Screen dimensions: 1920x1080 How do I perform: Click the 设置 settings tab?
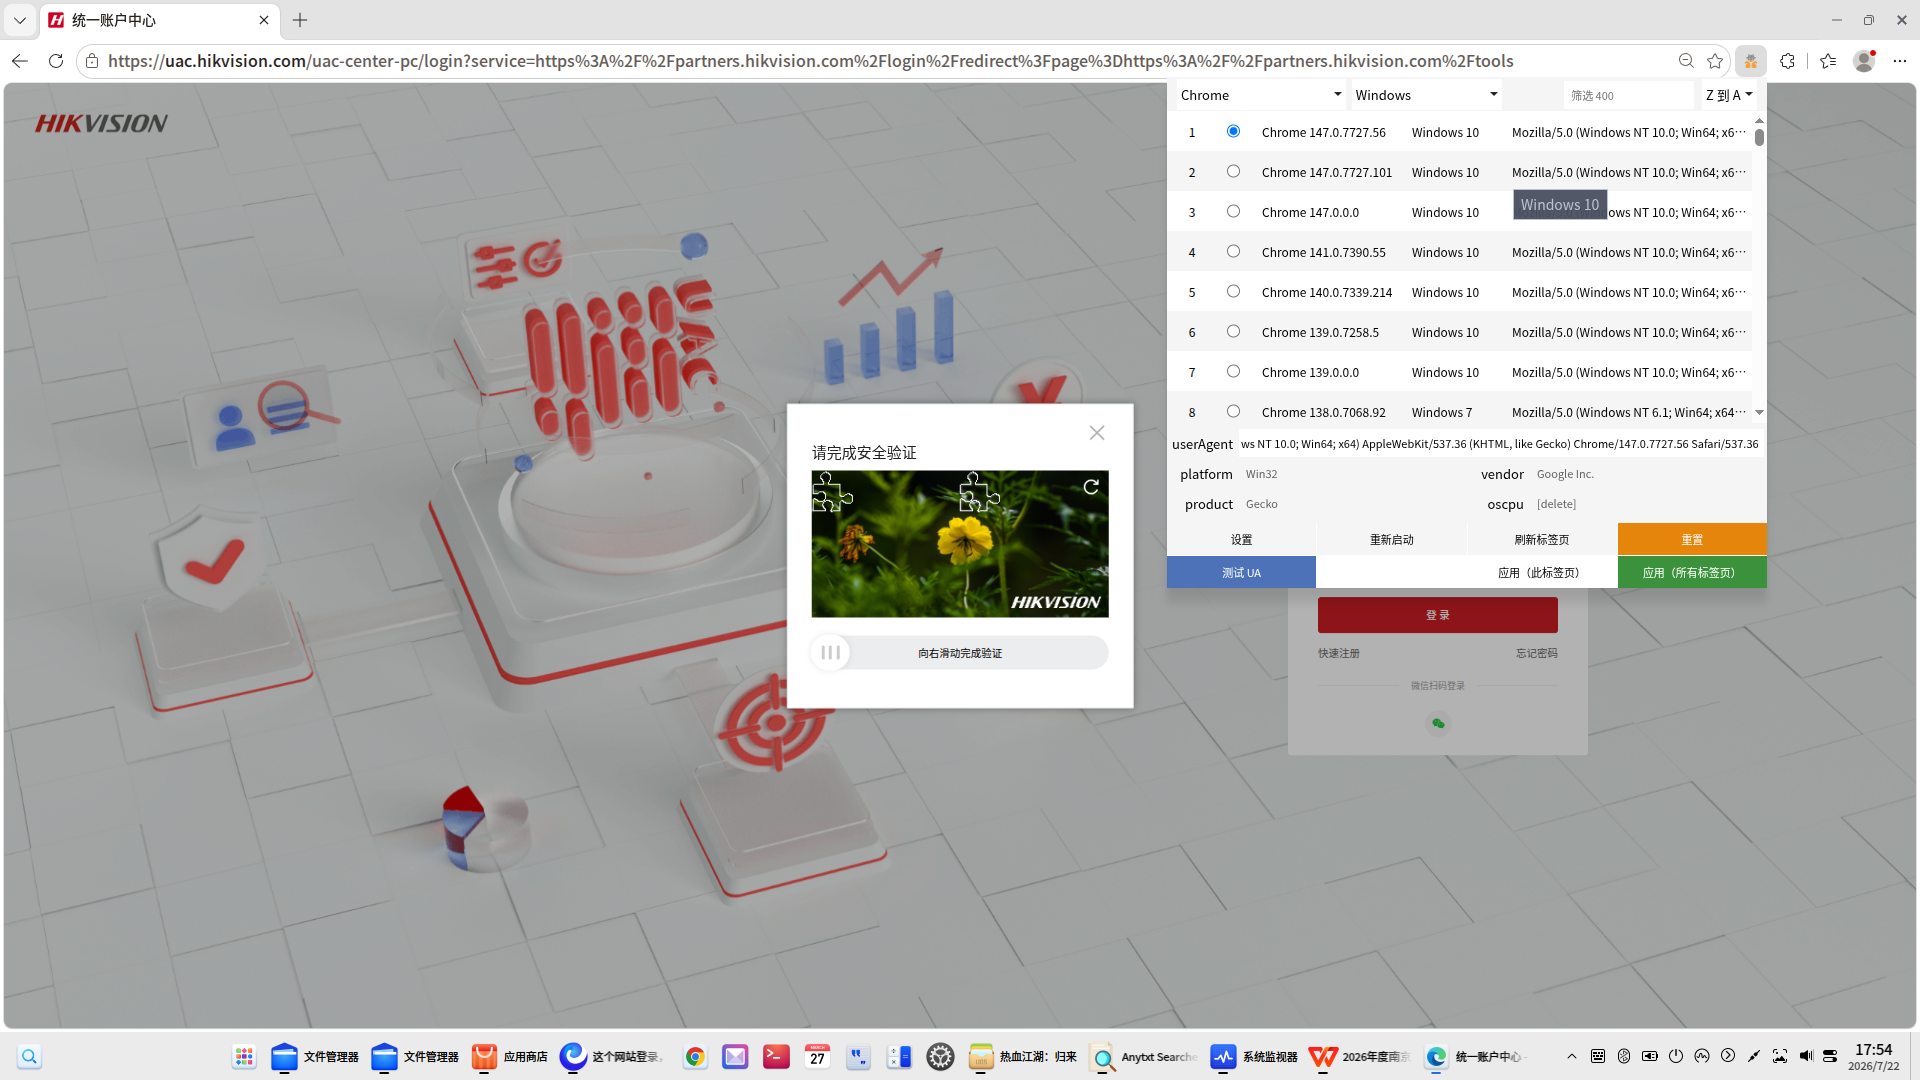[1241, 539]
